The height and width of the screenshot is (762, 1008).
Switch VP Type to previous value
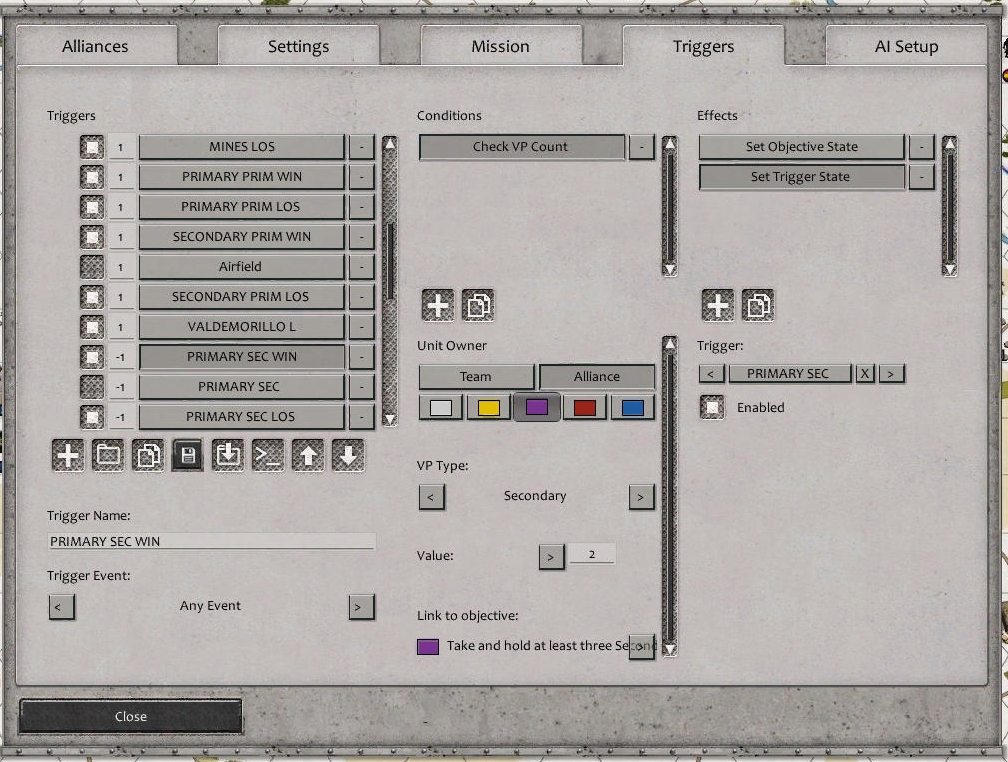pyautogui.click(x=431, y=497)
